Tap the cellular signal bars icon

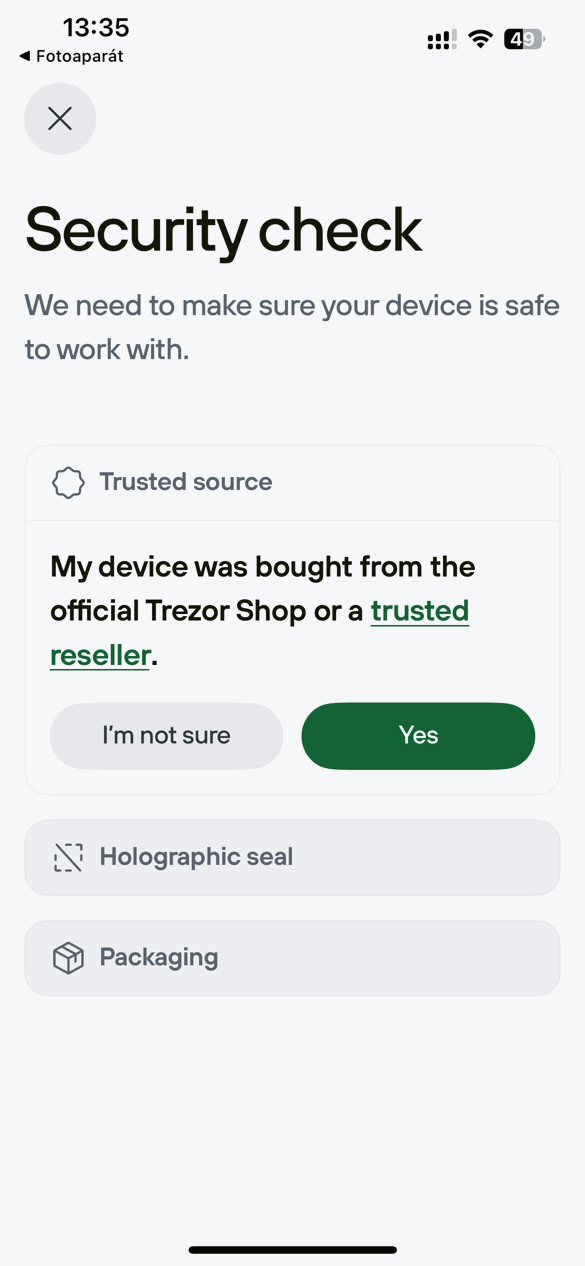click(x=439, y=39)
